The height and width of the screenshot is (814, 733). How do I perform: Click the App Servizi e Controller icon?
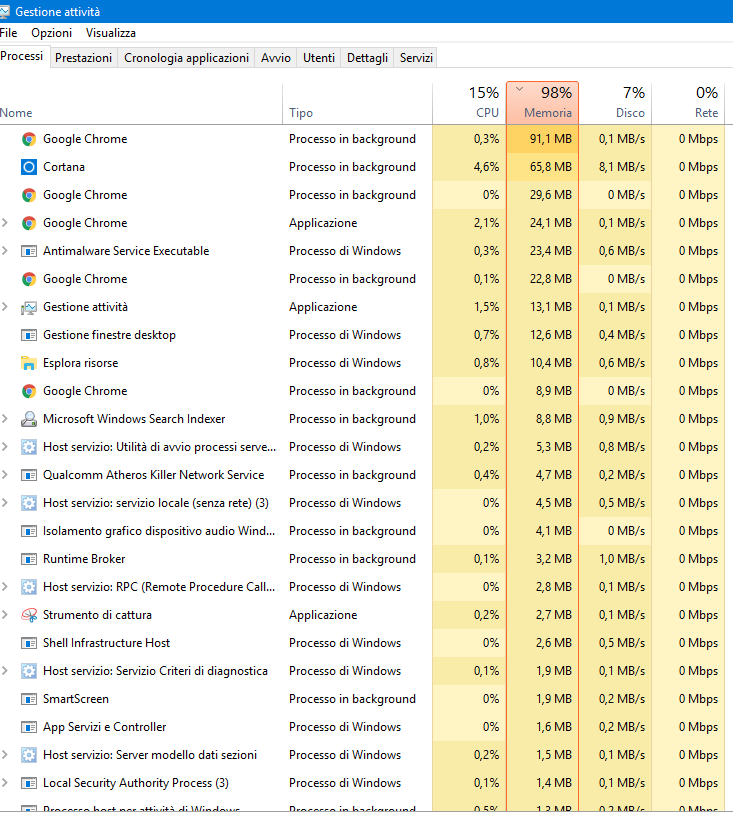click(x=29, y=727)
